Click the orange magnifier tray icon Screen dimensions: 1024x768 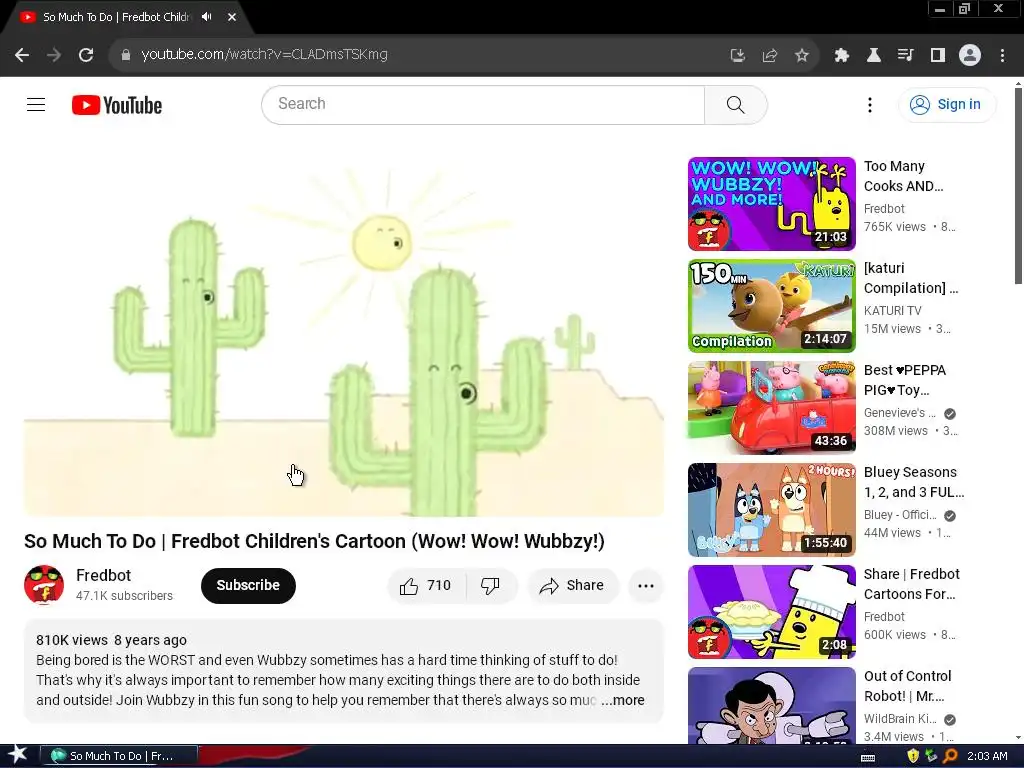[951, 756]
